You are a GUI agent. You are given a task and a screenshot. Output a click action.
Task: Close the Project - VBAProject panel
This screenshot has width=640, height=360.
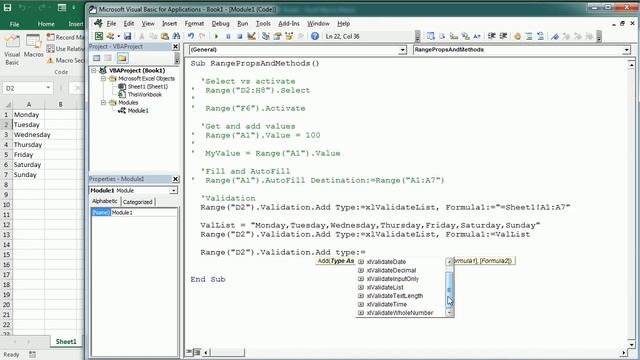tap(176, 47)
